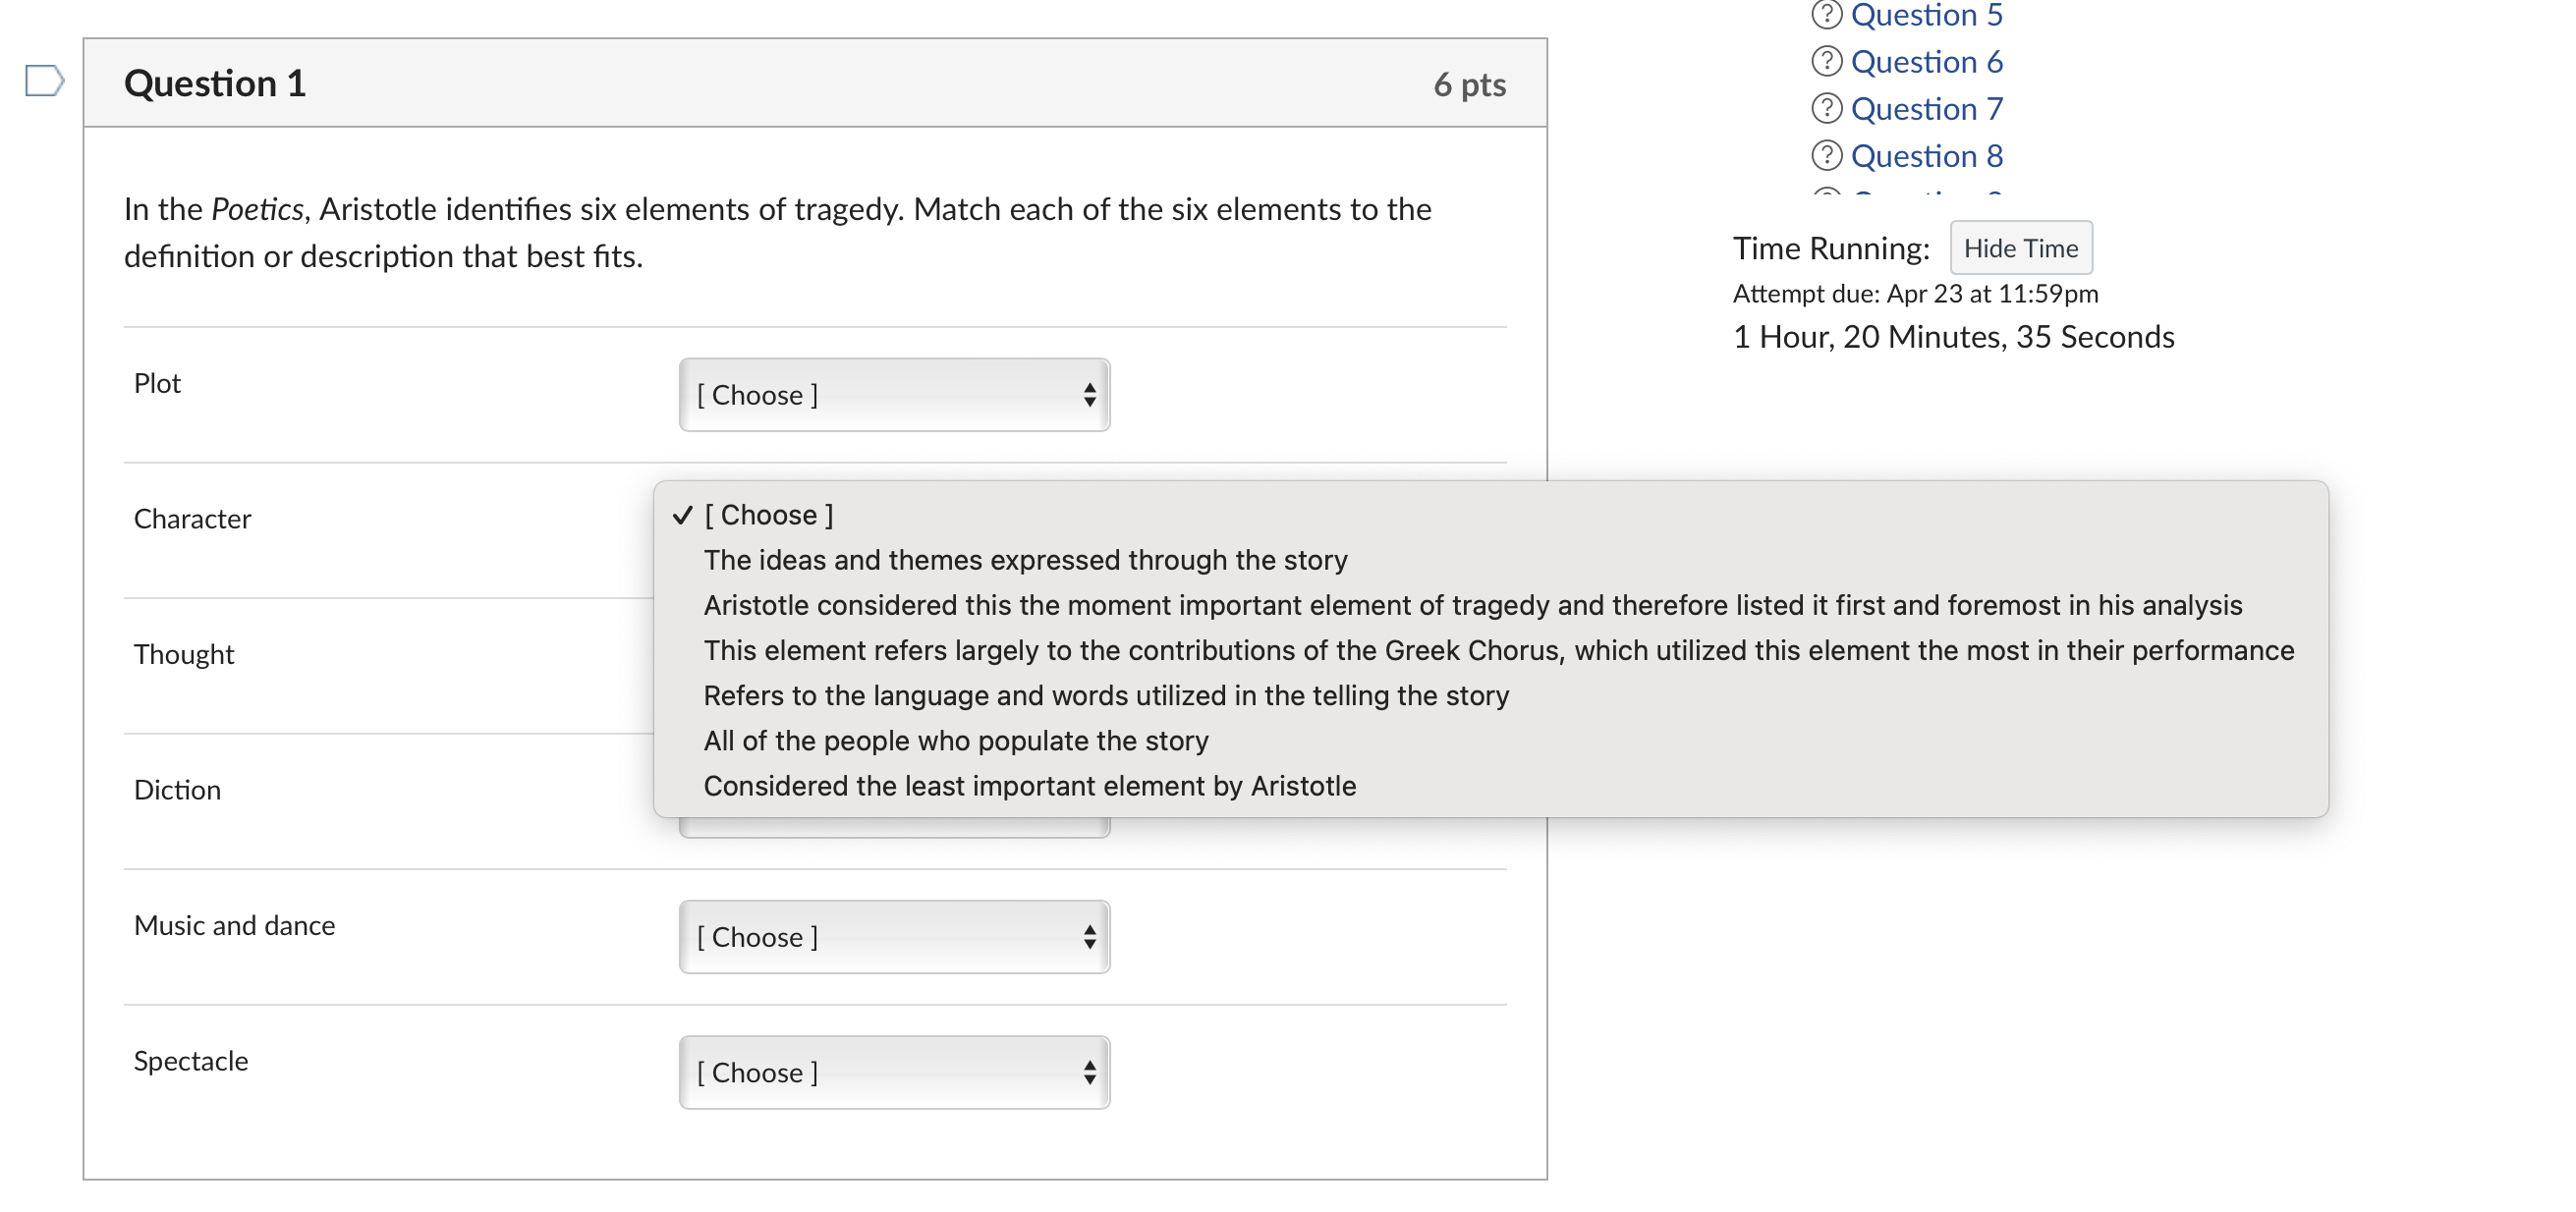
Task: Open the Plot answer dropdown
Action: [x=893, y=395]
